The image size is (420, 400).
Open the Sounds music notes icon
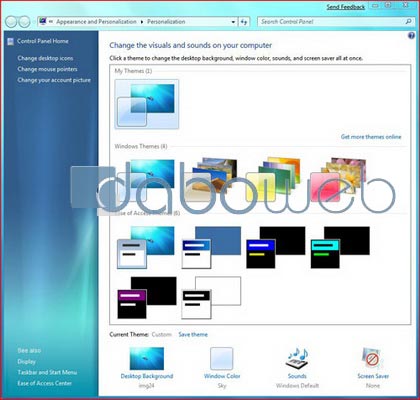pyautogui.click(x=297, y=358)
